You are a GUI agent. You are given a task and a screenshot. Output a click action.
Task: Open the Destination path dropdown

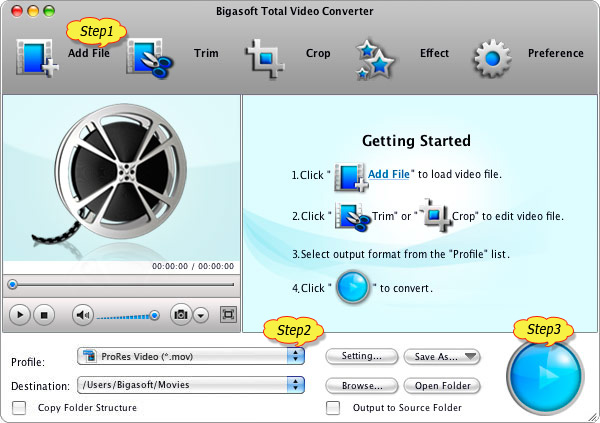[191, 385]
